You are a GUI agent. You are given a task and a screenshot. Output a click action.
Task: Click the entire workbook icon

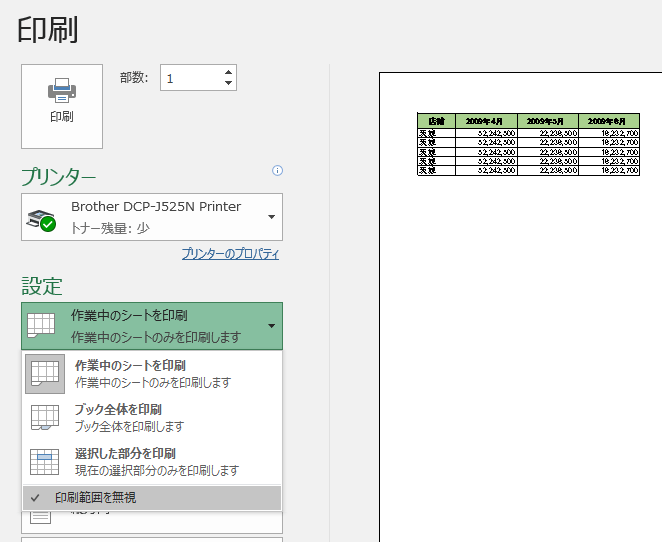coord(45,418)
